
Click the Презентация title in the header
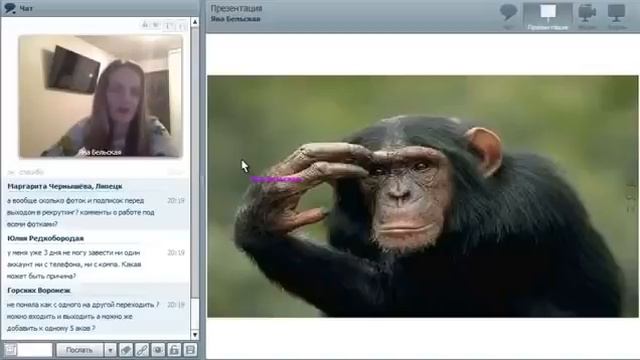(236, 8)
